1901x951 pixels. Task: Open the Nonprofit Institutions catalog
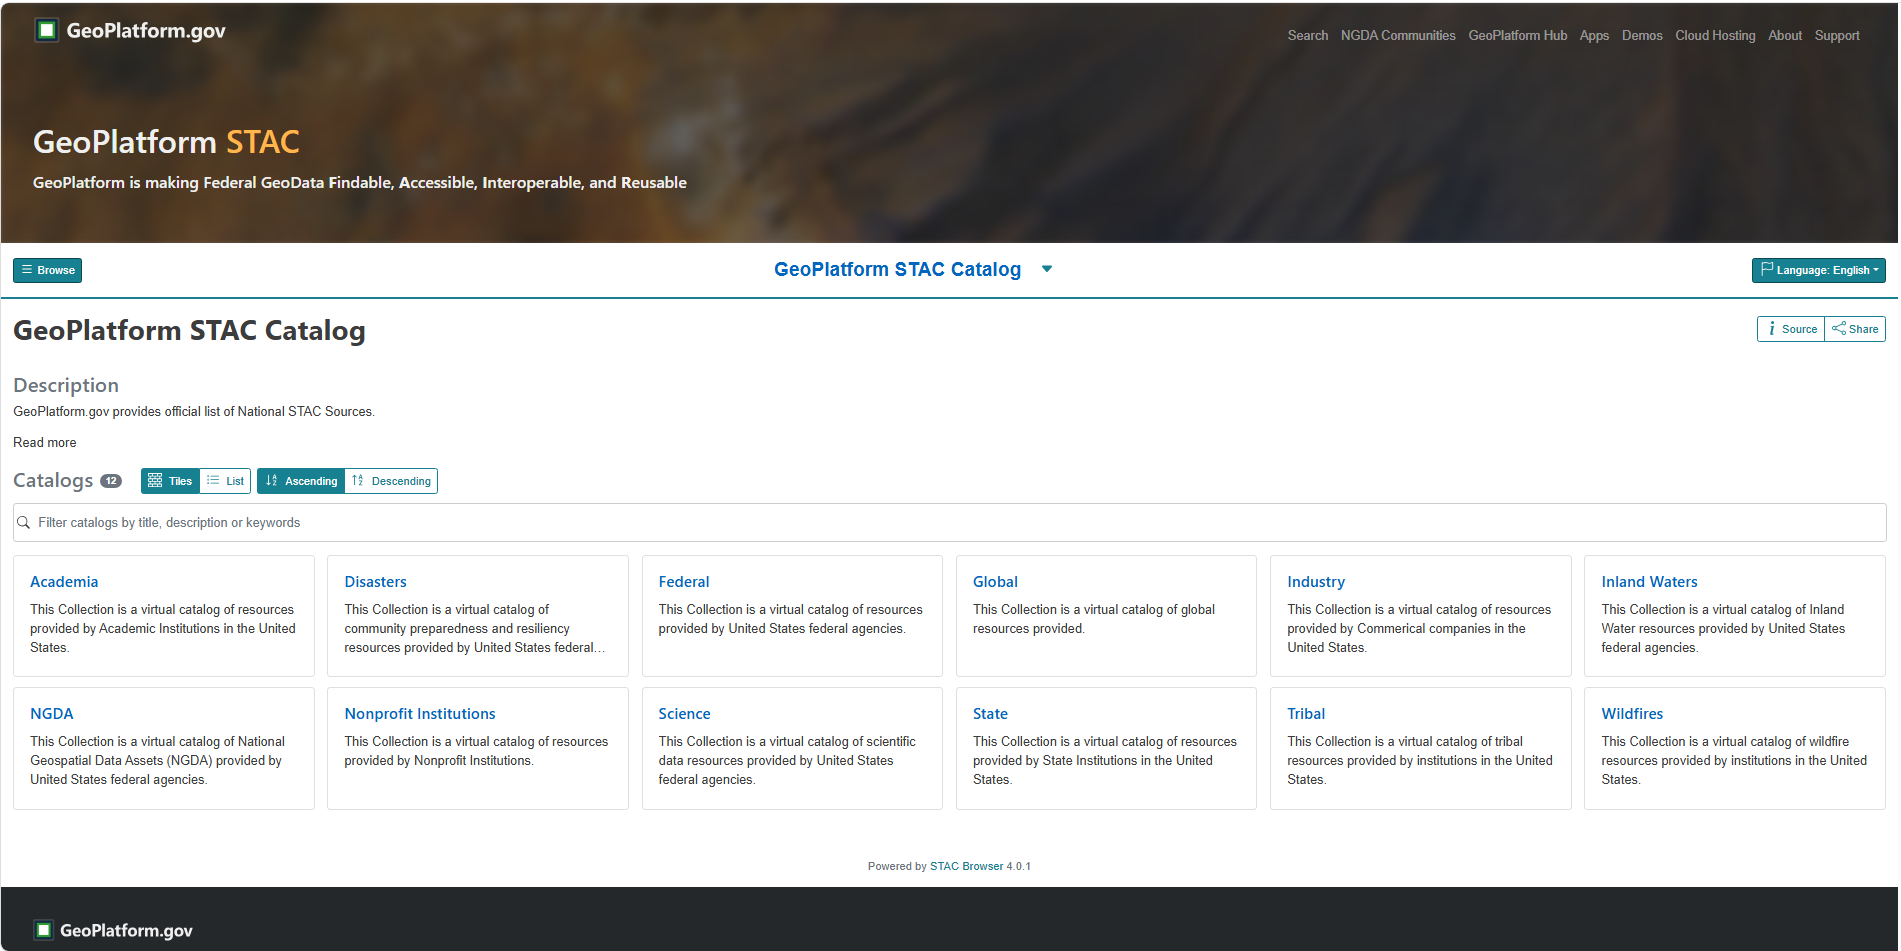coord(420,714)
